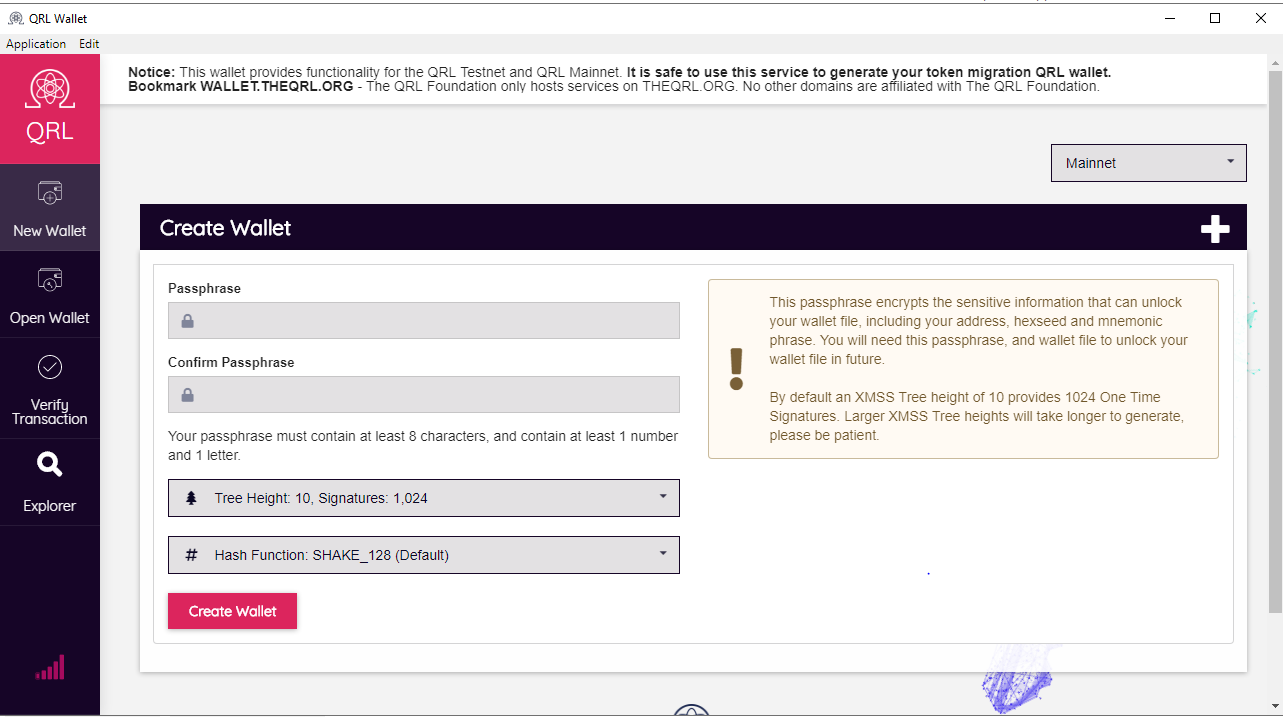This screenshot has height=717, width=1283.
Task: Click the exclamation mark warning icon
Action: 737,369
